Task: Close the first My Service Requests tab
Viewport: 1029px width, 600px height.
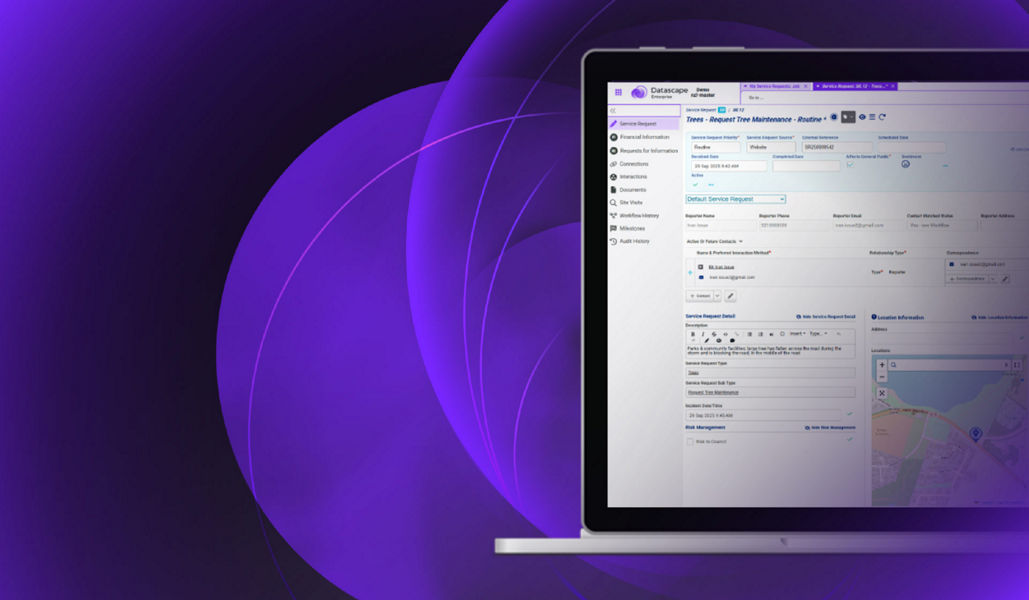Action: point(806,86)
